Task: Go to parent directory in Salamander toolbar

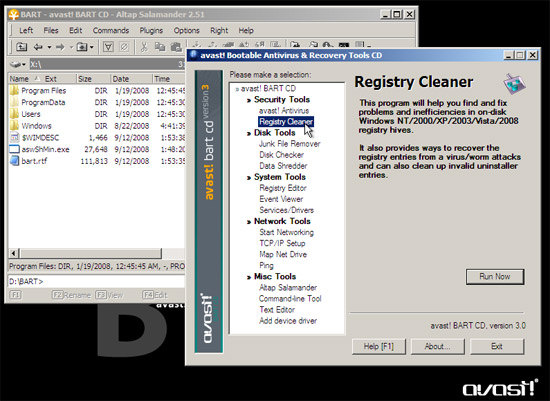Action: coord(21,47)
